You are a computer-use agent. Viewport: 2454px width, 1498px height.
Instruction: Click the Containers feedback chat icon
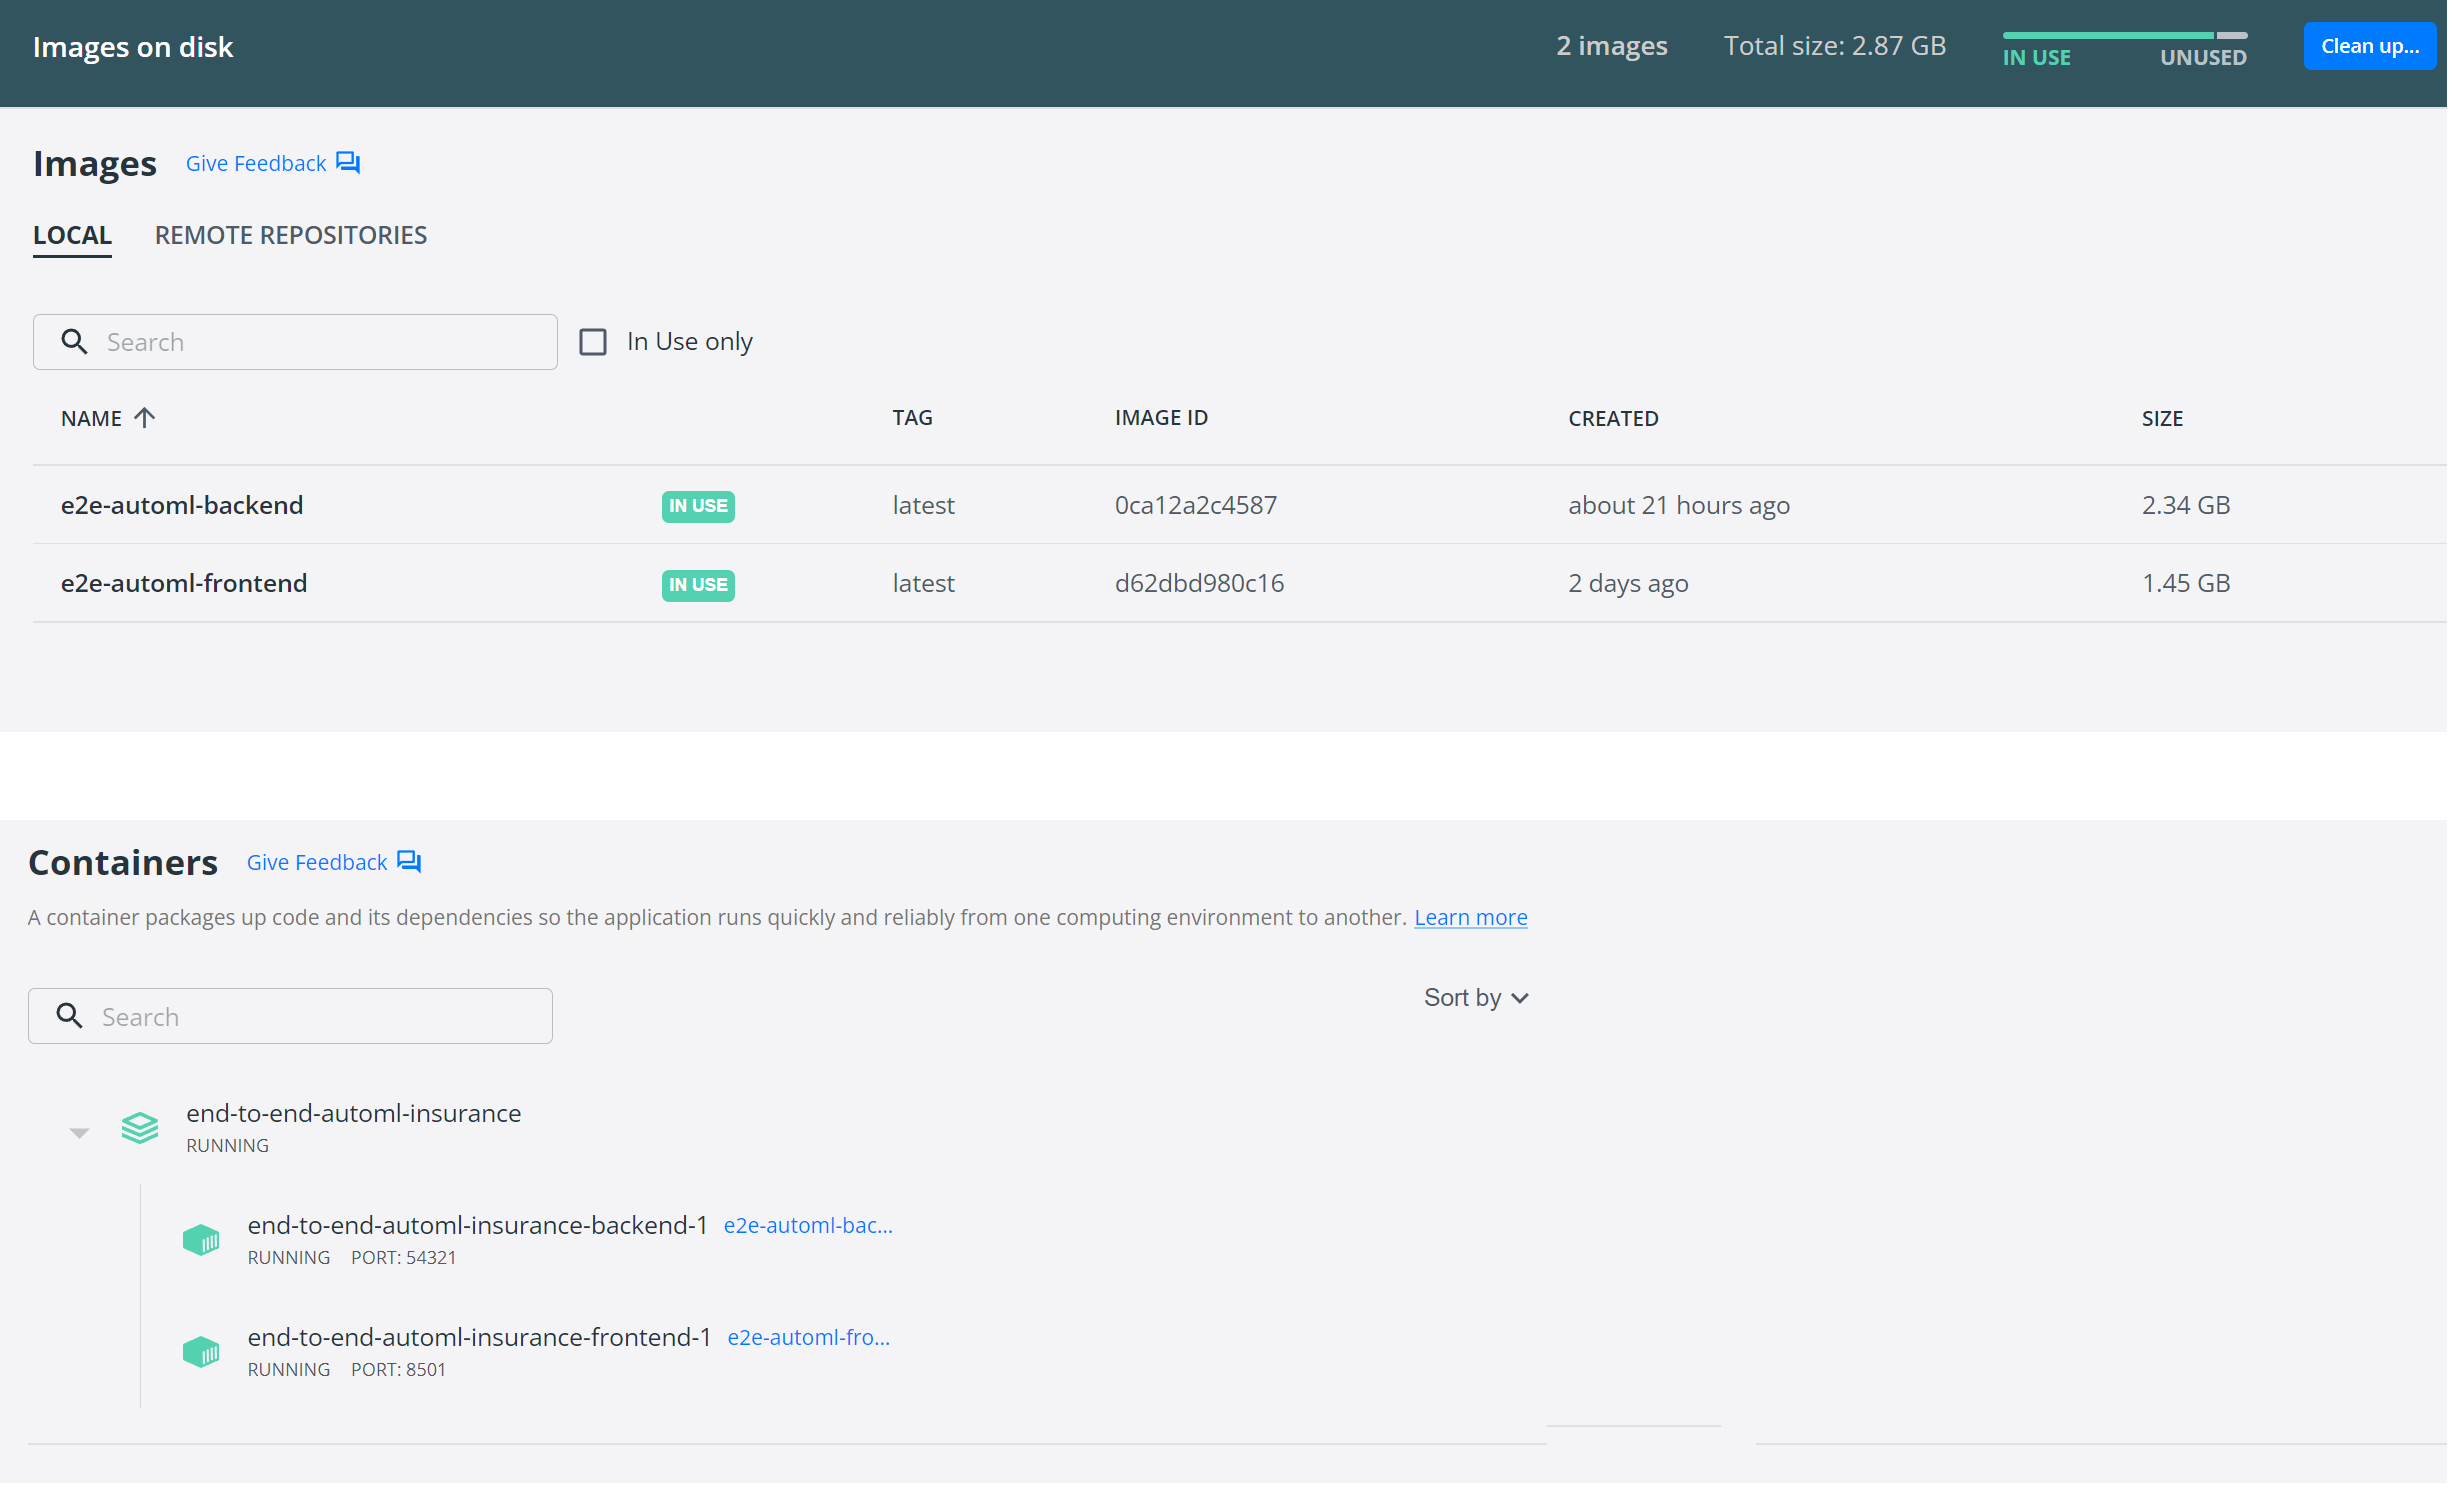(x=409, y=863)
